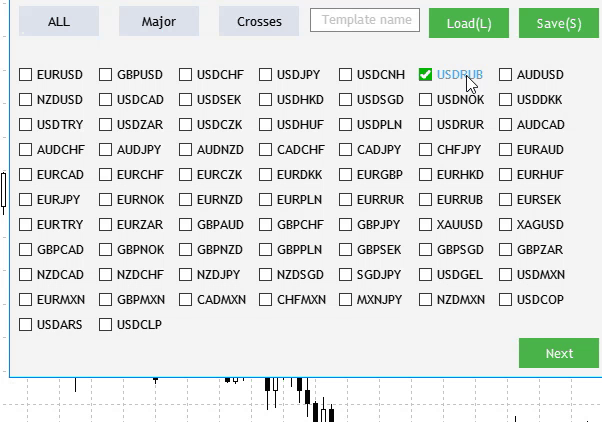Save the template with Save(S)
The height and width of the screenshot is (422, 602).
pos(558,23)
